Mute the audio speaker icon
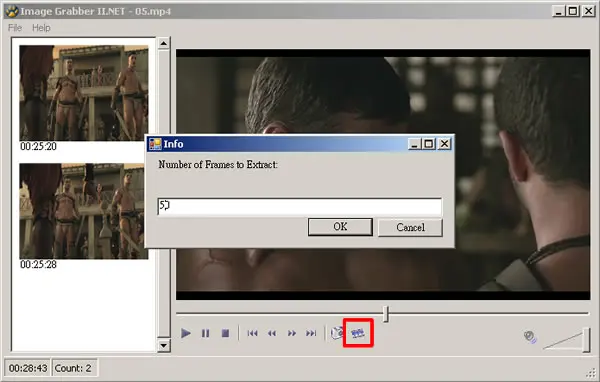 pyautogui.click(x=530, y=337)
